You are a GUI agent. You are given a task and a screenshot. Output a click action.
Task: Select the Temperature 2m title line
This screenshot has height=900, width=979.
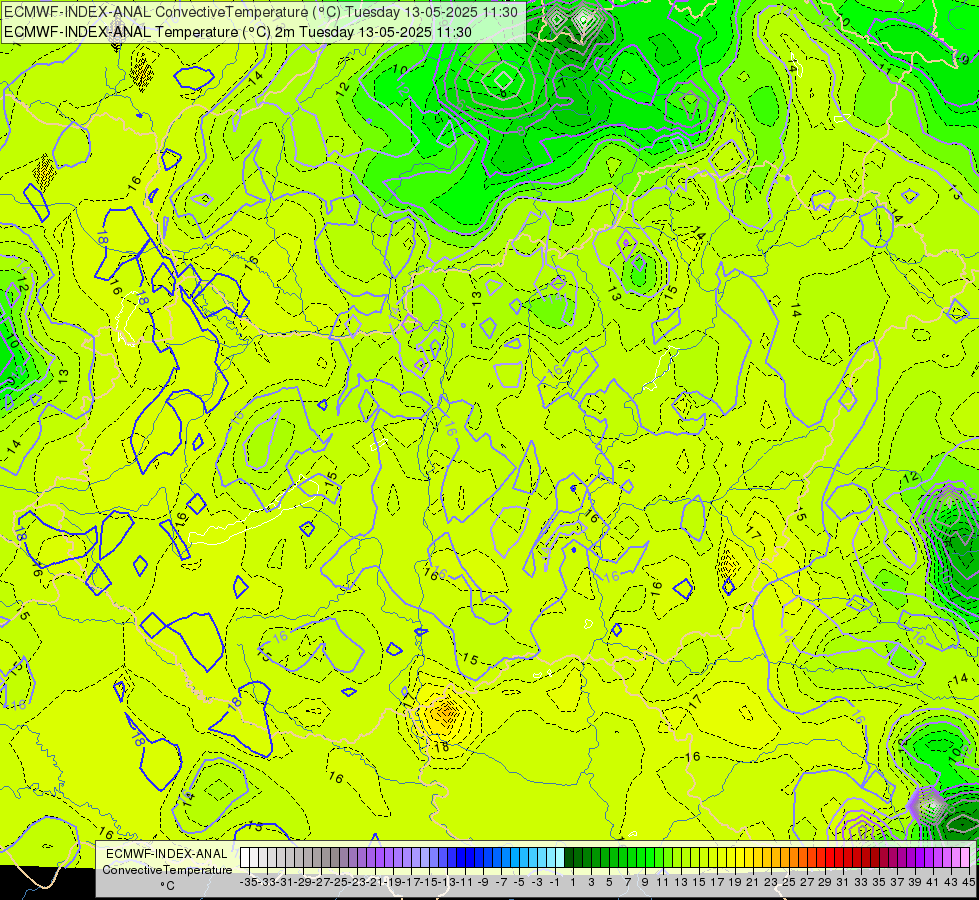(x=237, y=32)
